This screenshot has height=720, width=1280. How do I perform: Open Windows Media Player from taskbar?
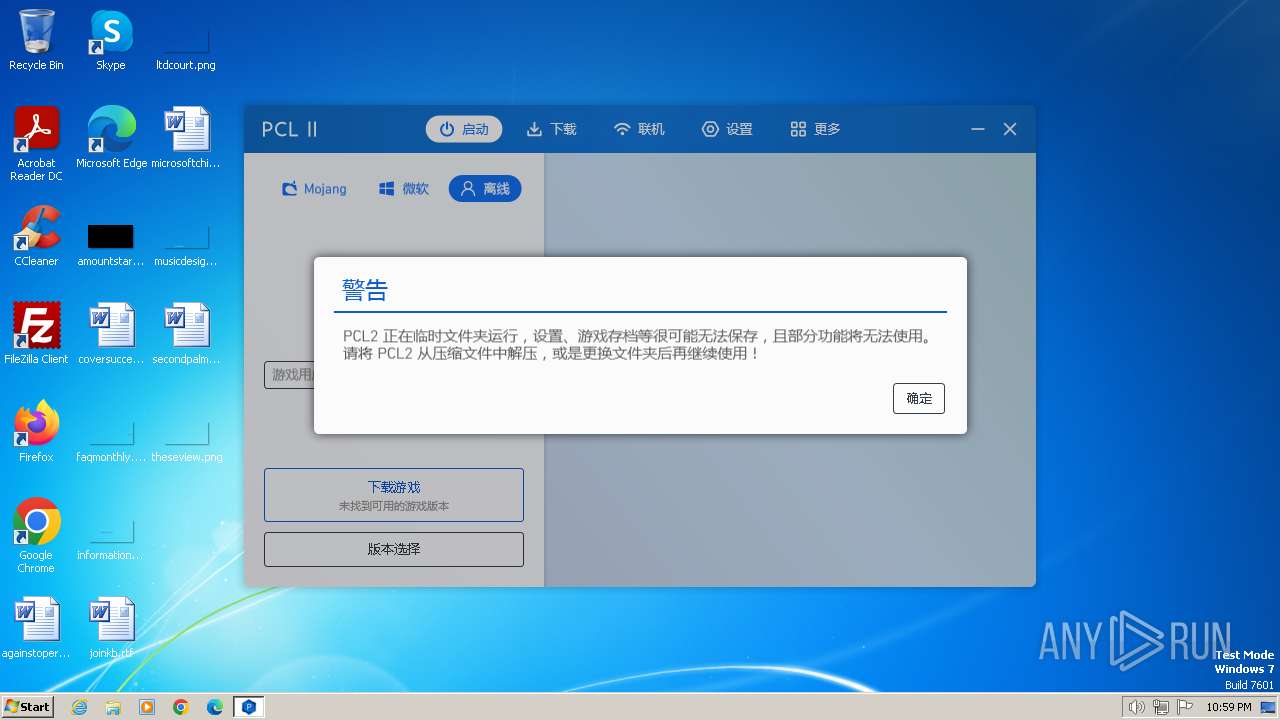(x=147, y=707)
